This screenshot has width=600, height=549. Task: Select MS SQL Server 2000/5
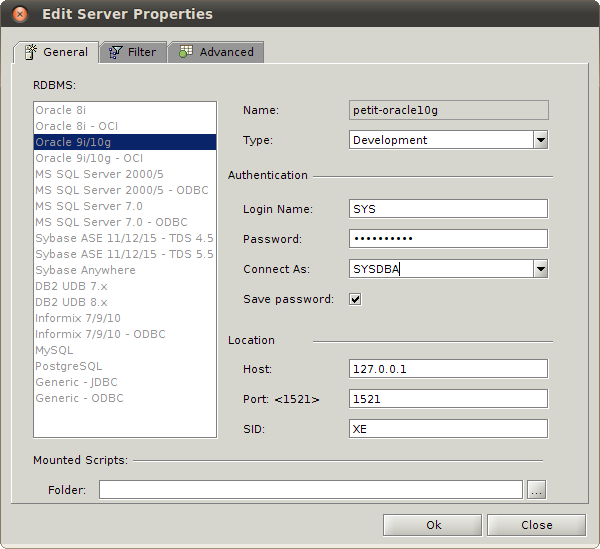click(125, 174)
